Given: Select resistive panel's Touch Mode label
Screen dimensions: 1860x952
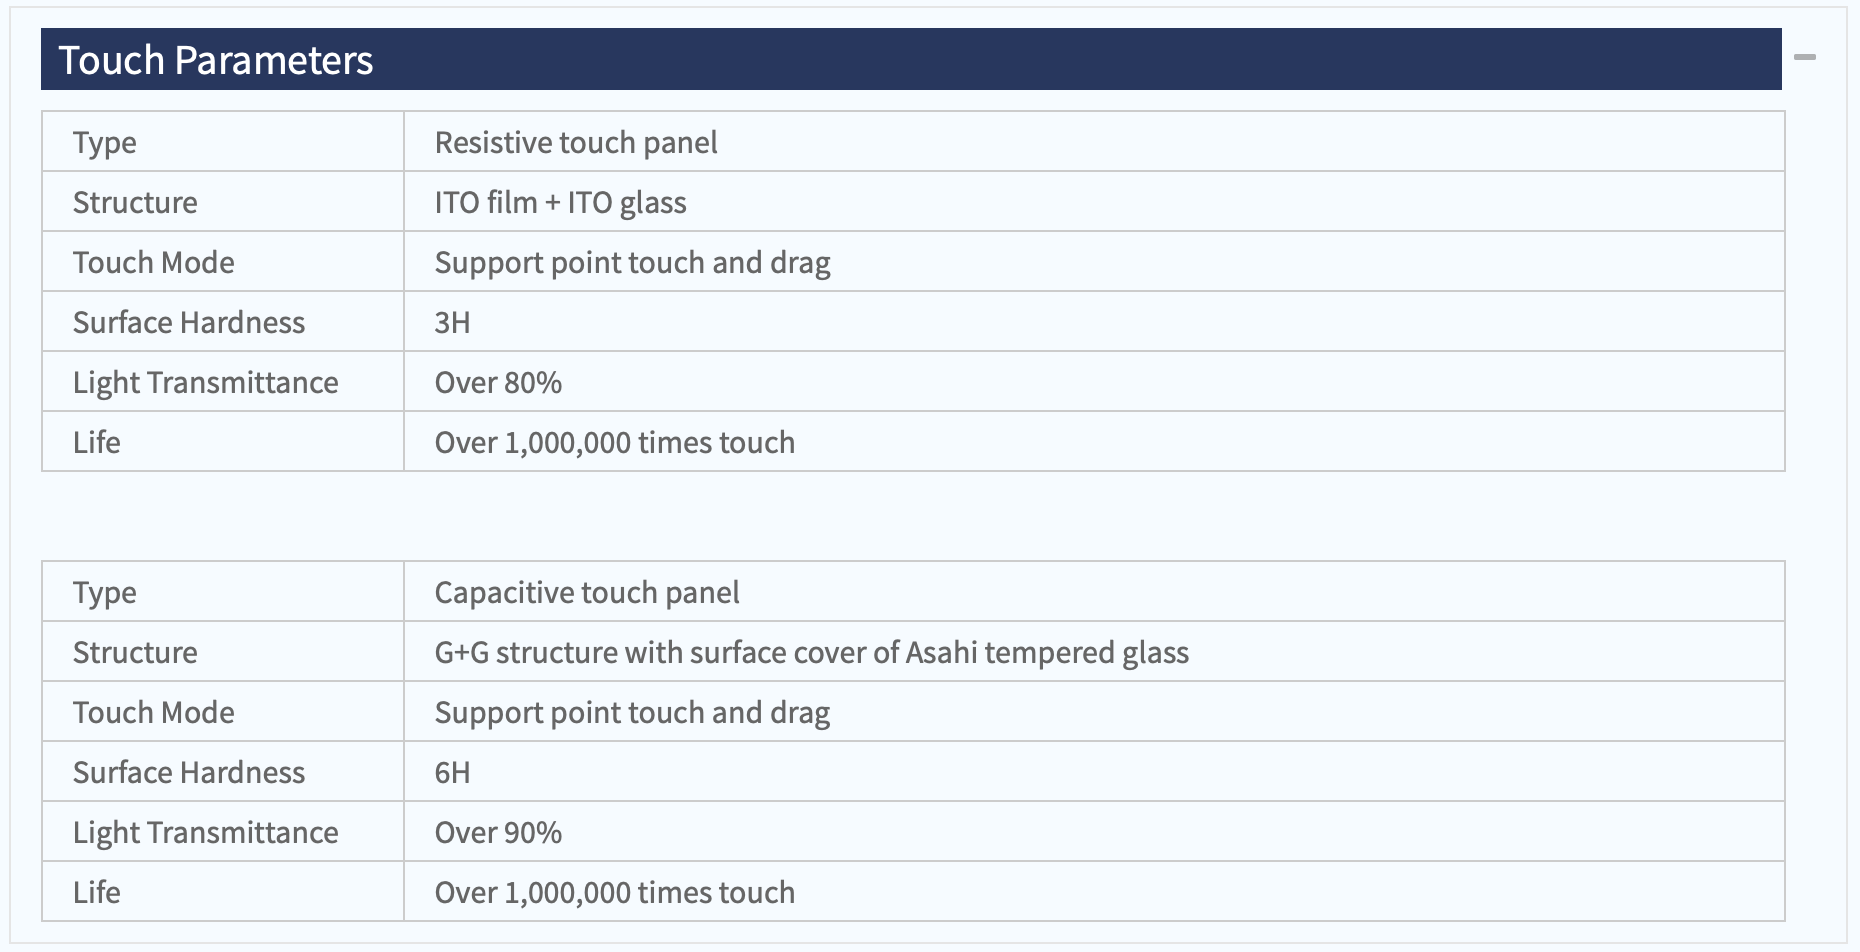Looking at the screenshot, I should click(154, 263).
